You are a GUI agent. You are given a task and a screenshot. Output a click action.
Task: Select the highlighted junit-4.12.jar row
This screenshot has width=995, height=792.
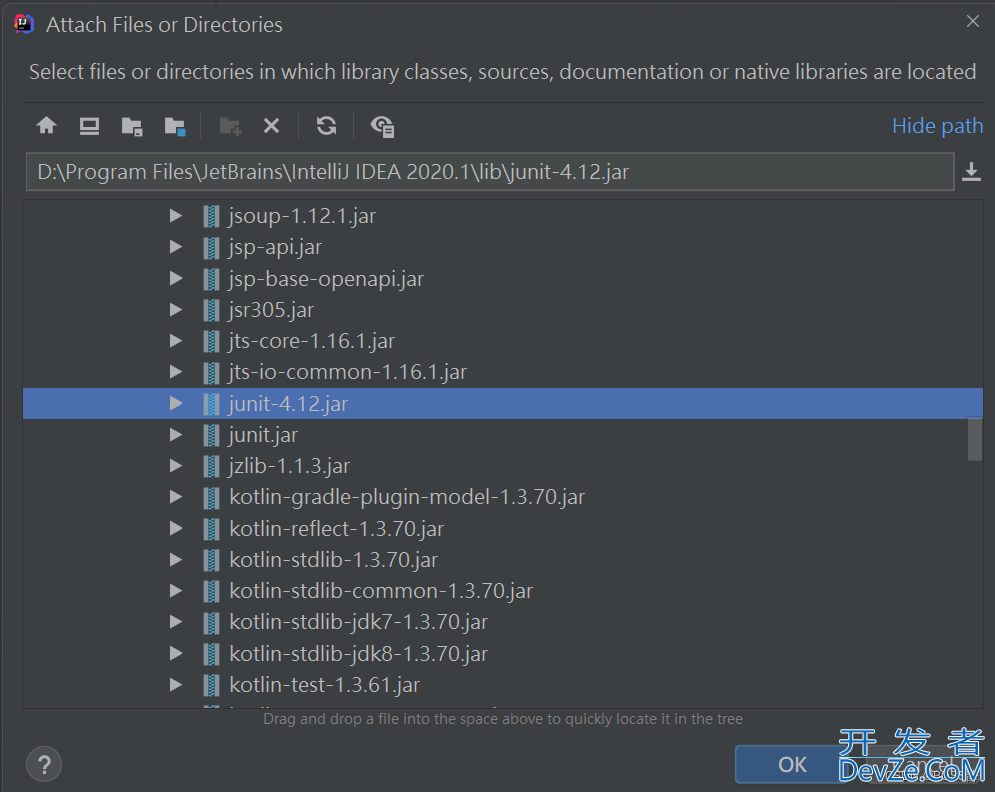(x=503, y=404)
